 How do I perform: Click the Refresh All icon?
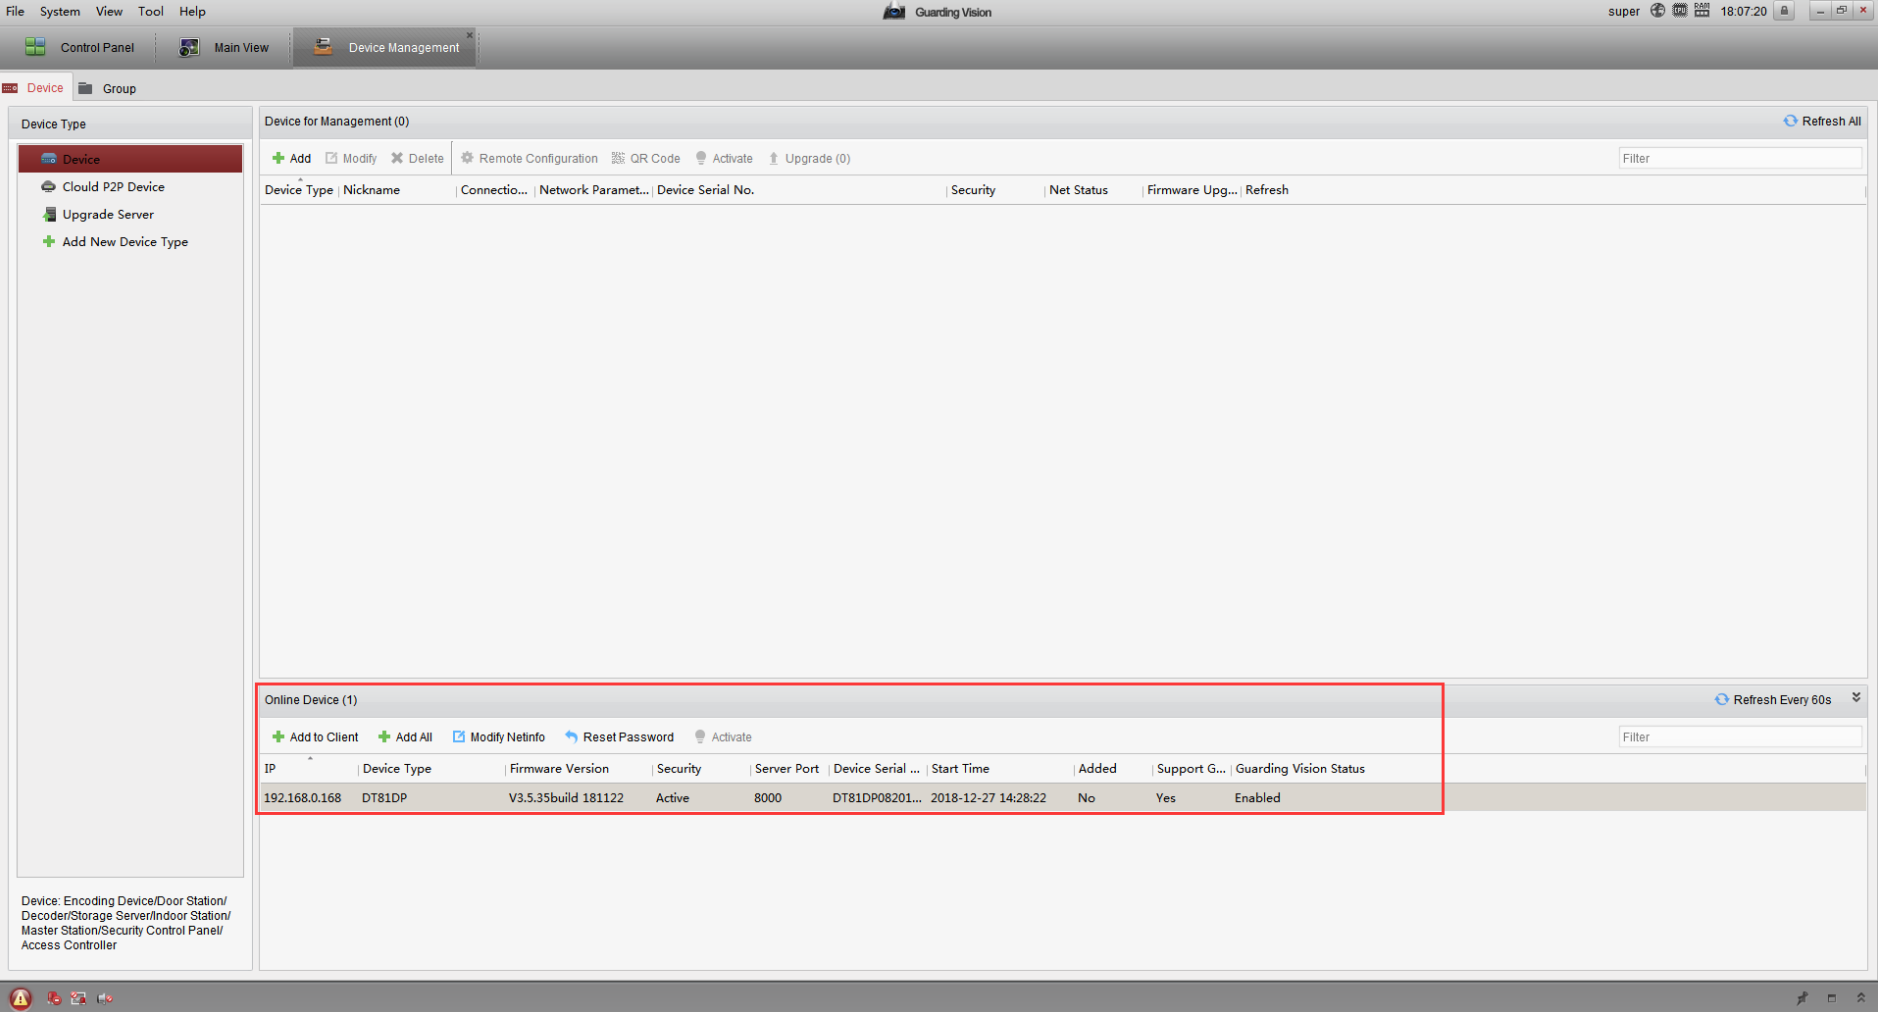(1790, 121)
